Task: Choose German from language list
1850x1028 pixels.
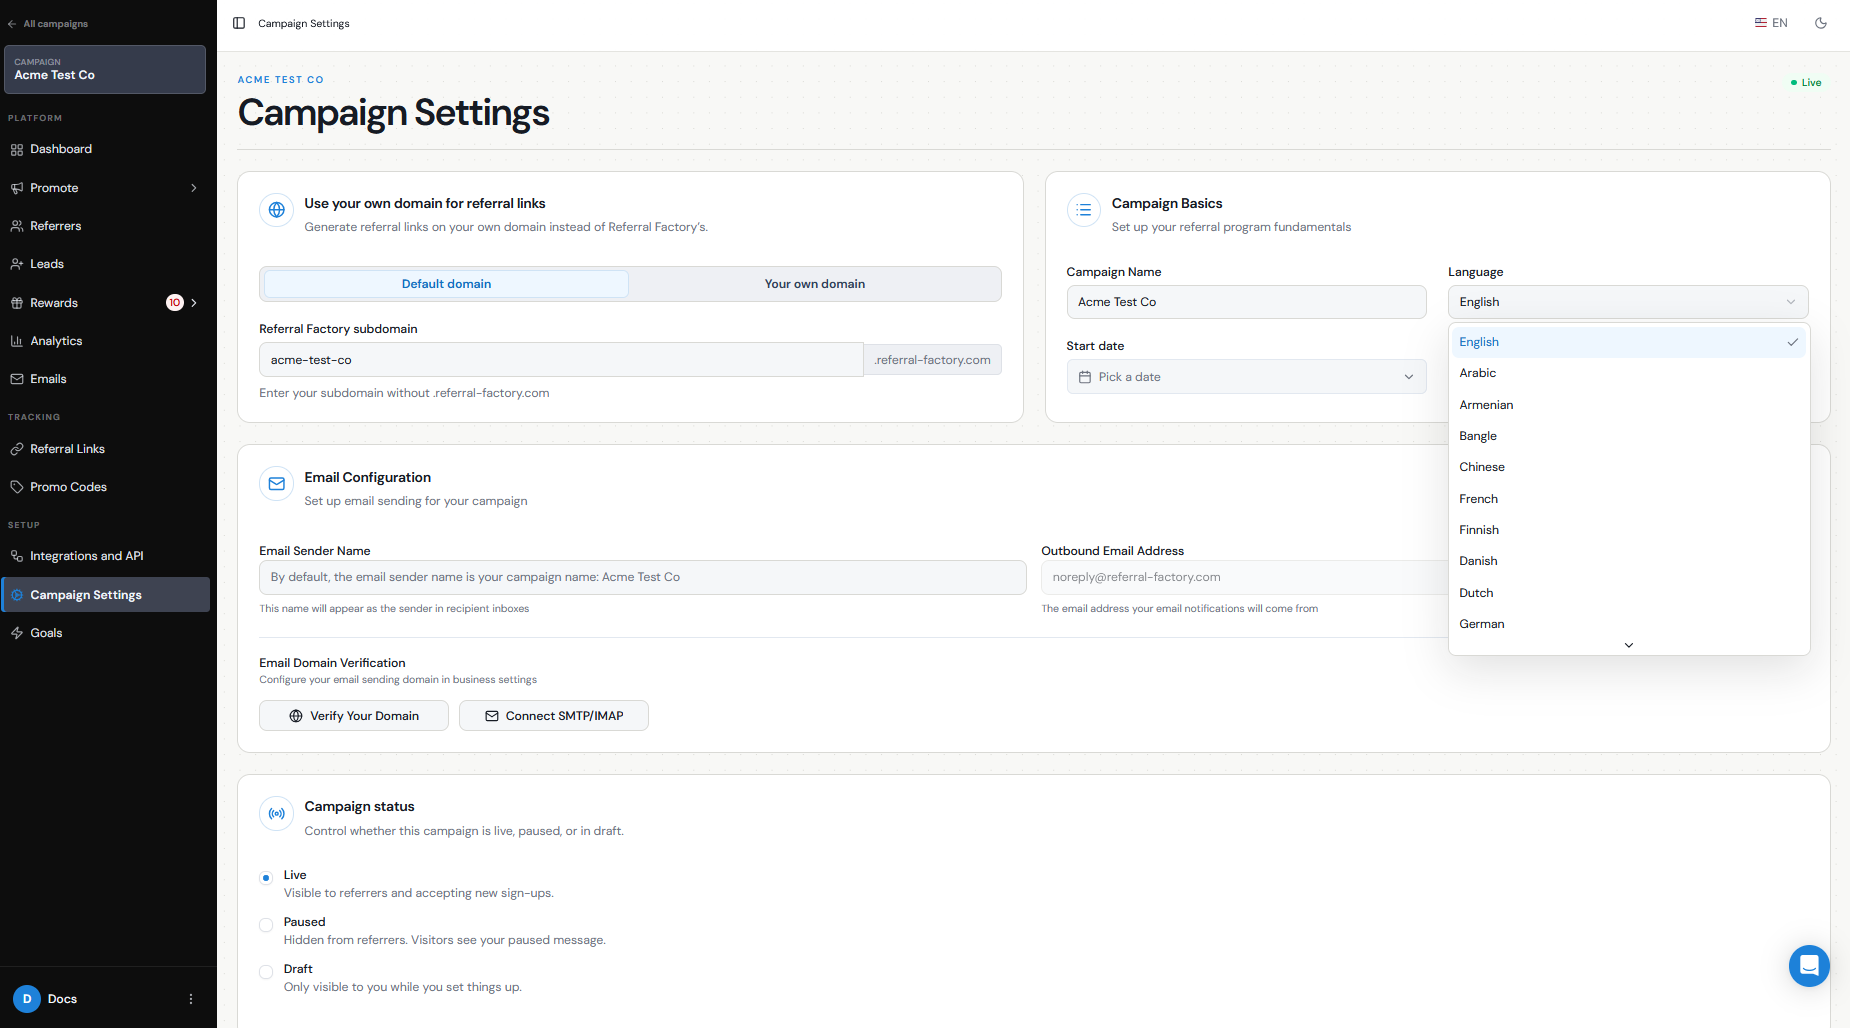Action: click(1628, 624)
